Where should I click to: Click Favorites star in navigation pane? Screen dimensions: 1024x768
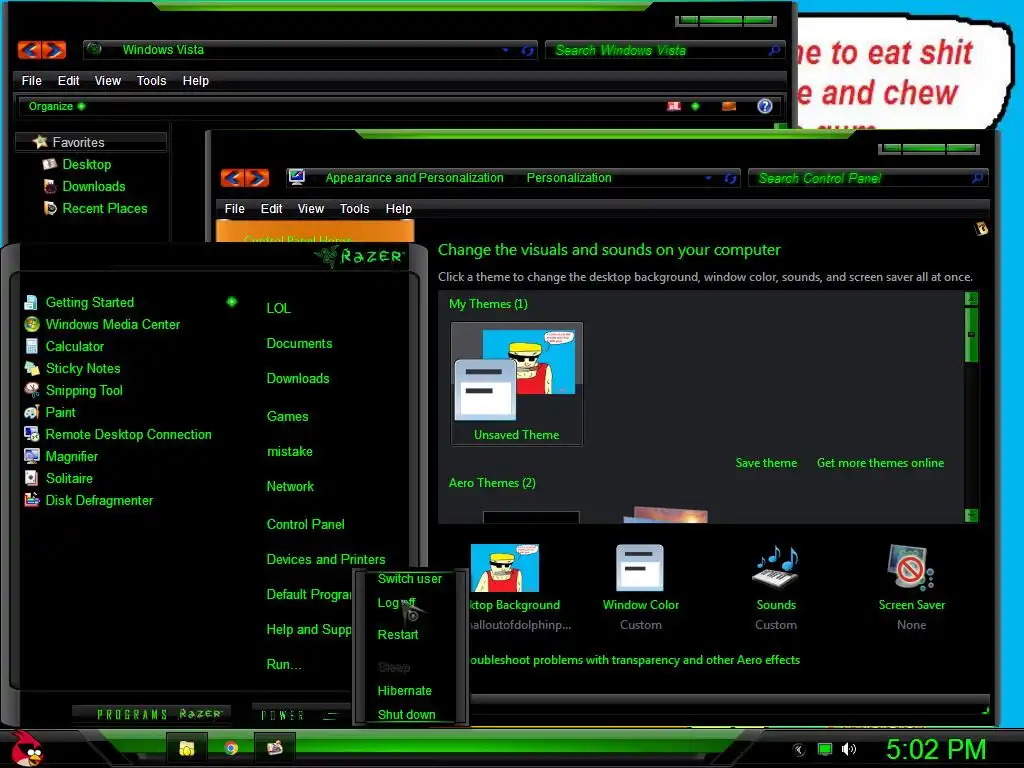40,142
